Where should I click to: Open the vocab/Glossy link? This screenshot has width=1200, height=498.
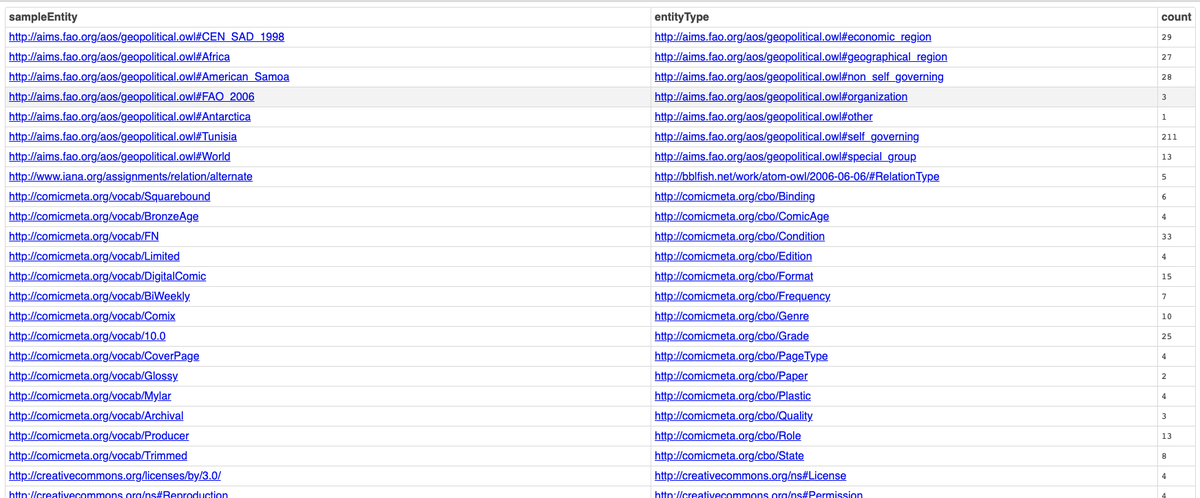coord(93,377)
